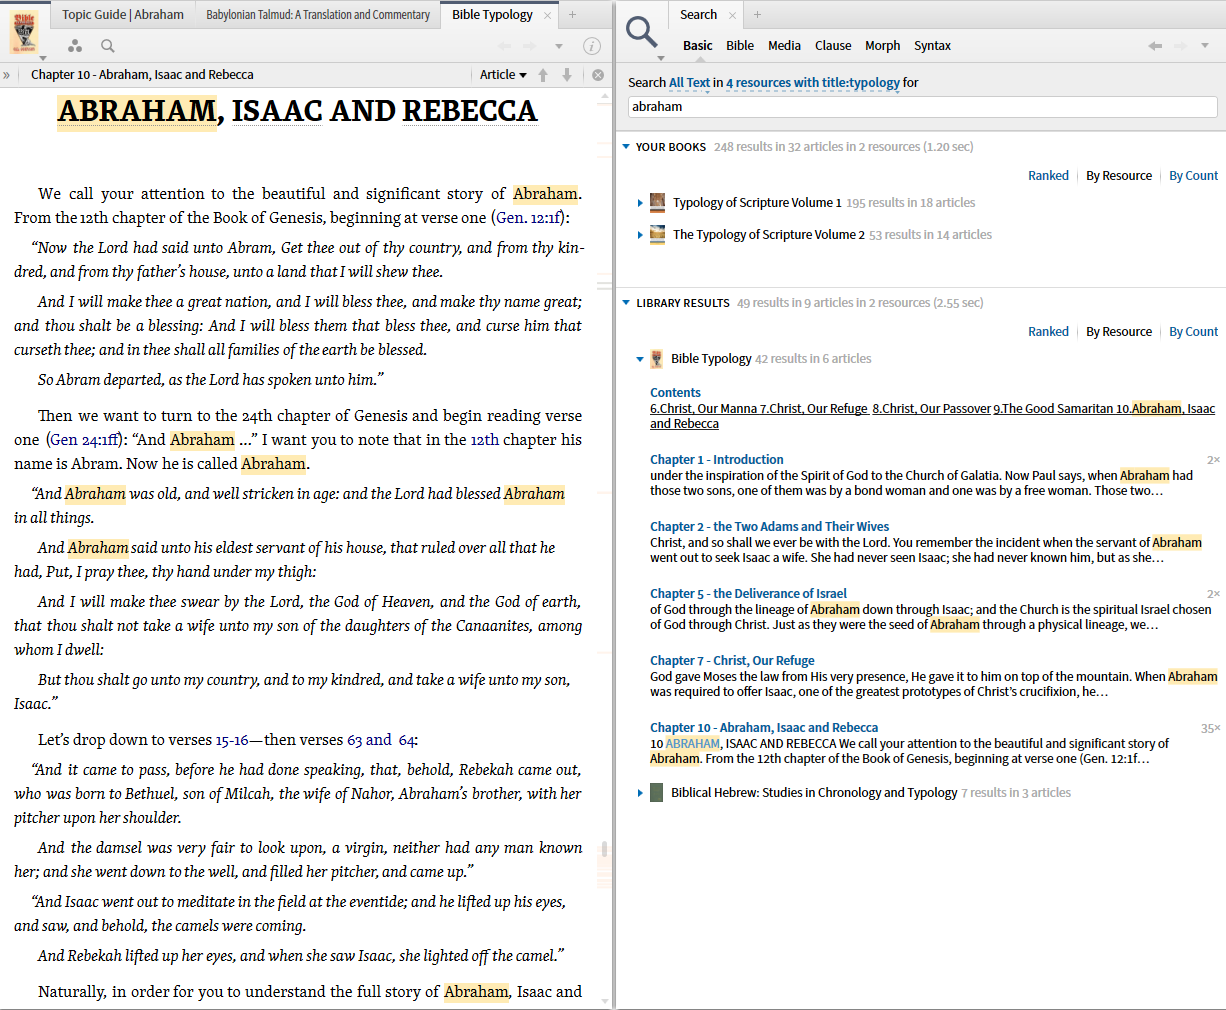1226x1010 pixels.
Task: Open dropdown under Search magnifier icon
Action: [x=660, y=58]
